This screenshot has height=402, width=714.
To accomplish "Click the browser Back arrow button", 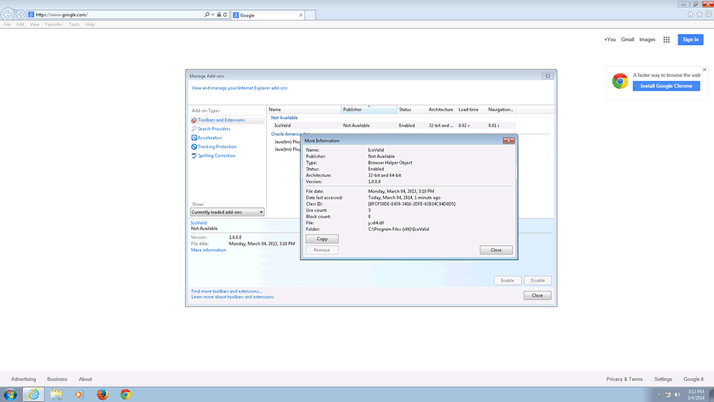I will 8,15.
